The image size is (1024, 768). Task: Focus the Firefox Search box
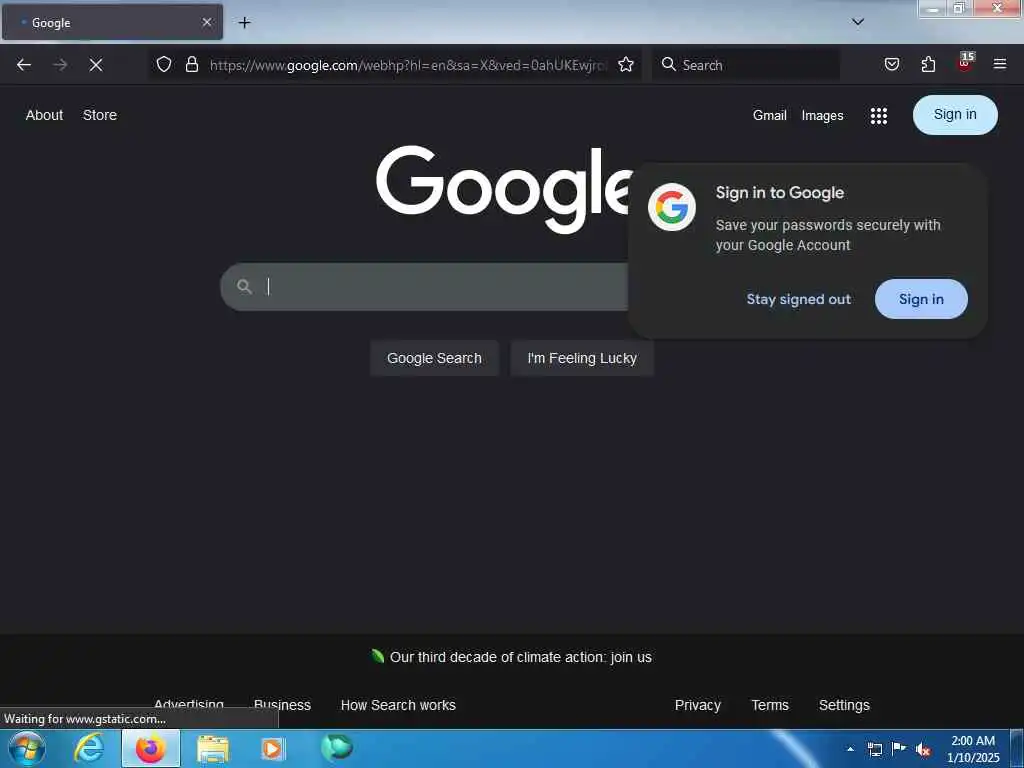point(747,65)
